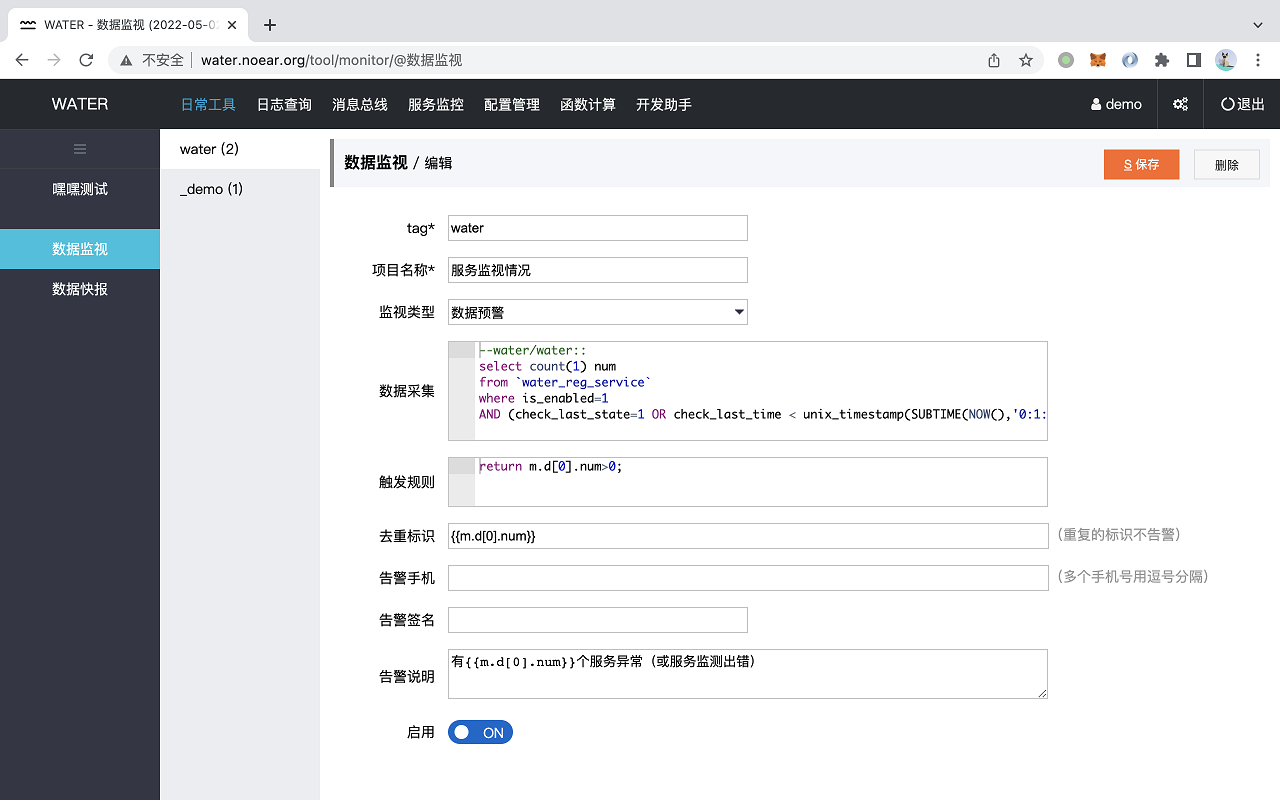Collapse sidebar with the hamburger menu icon
Screen dimensions: 1280x800
coord(80,149)
